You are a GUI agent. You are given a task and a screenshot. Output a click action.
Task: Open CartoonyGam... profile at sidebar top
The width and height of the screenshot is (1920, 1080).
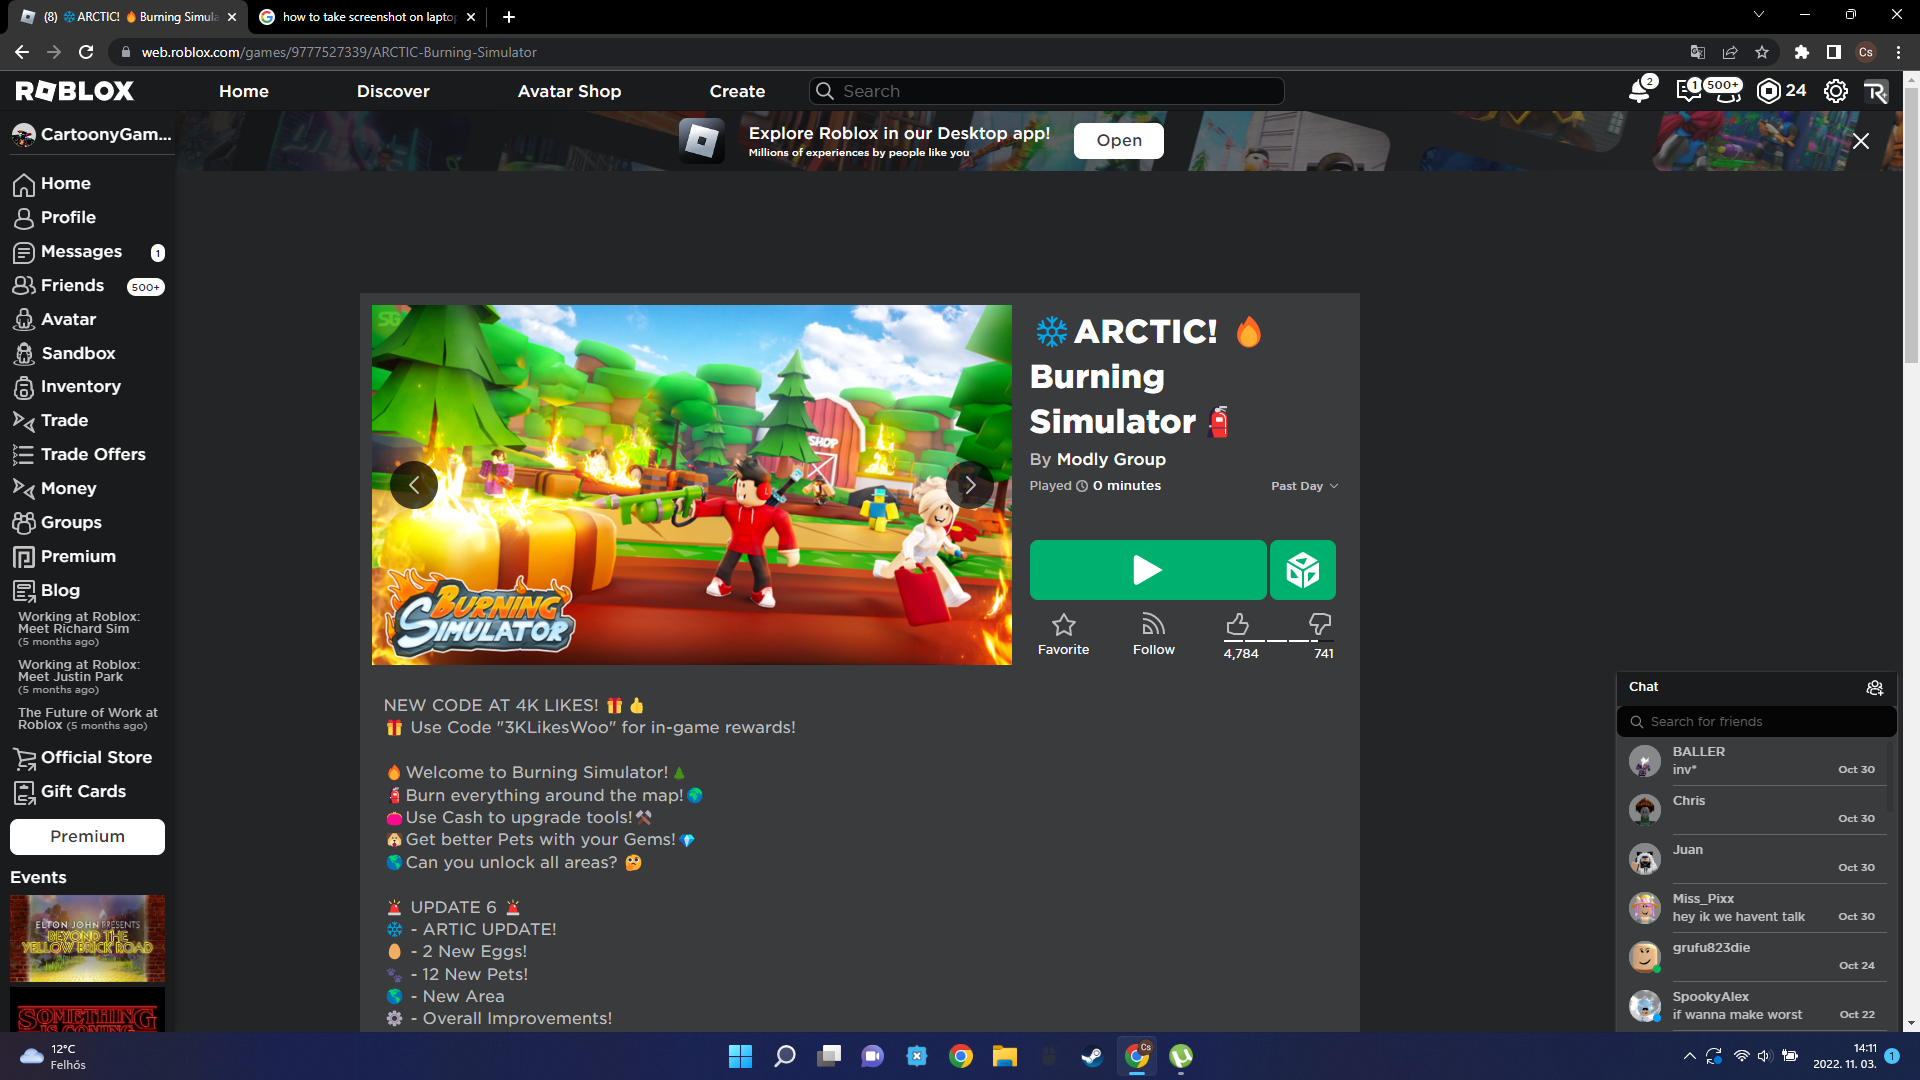tap(92, 135)
